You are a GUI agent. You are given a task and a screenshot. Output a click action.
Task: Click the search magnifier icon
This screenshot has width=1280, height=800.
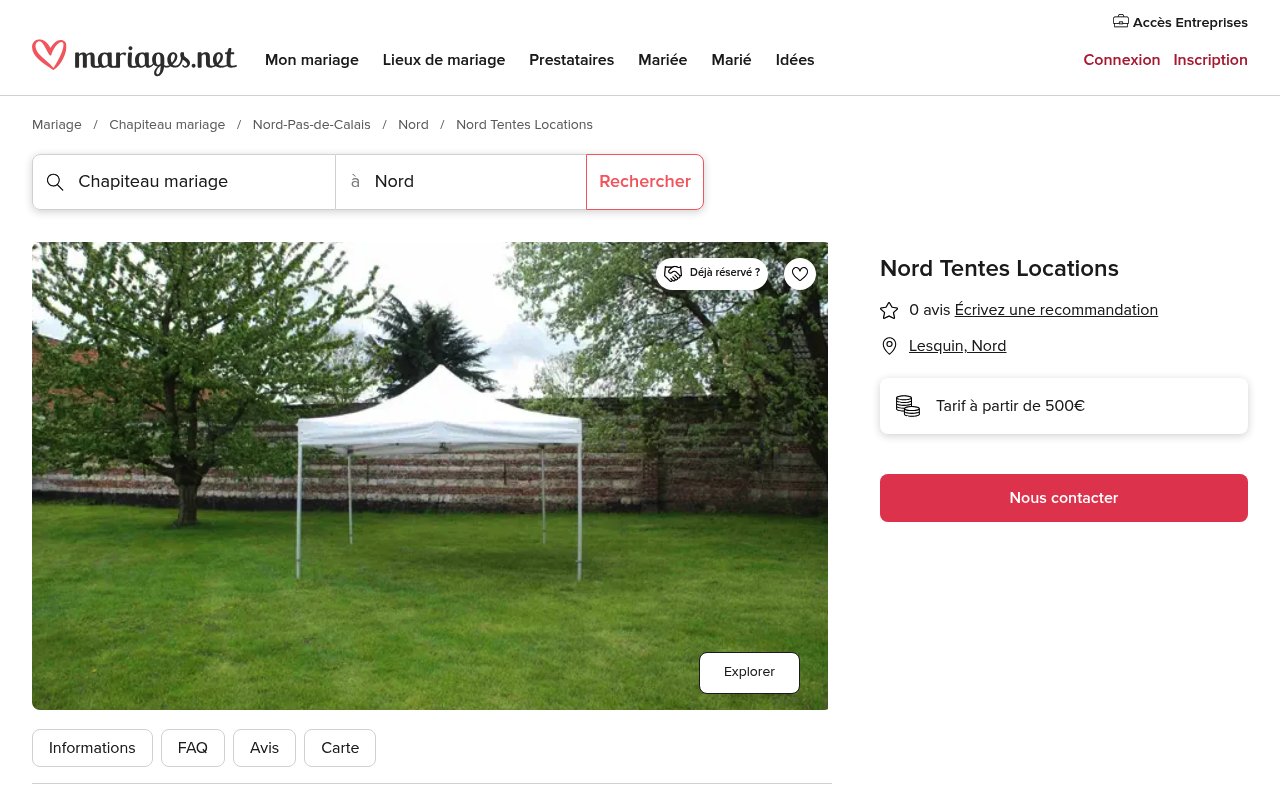coord(56,182)
